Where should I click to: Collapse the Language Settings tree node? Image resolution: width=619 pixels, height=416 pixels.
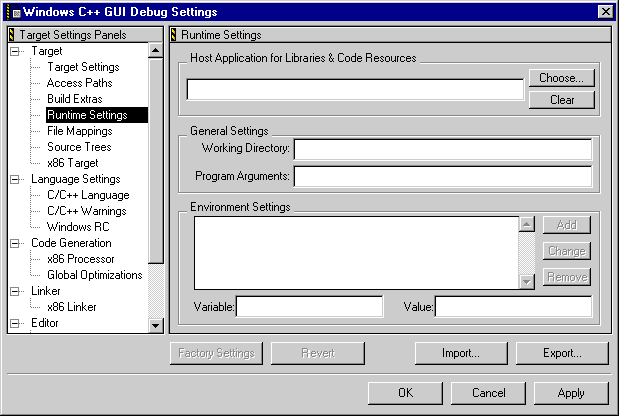pyautogui.click(x=15, y=180)
